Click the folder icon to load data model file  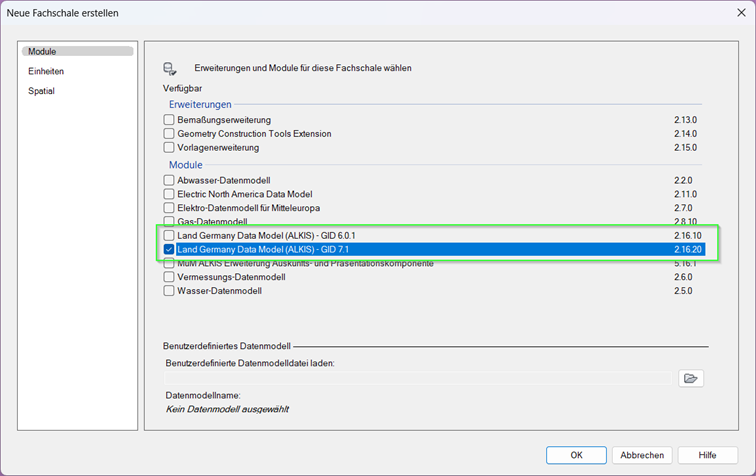[691, 378]
